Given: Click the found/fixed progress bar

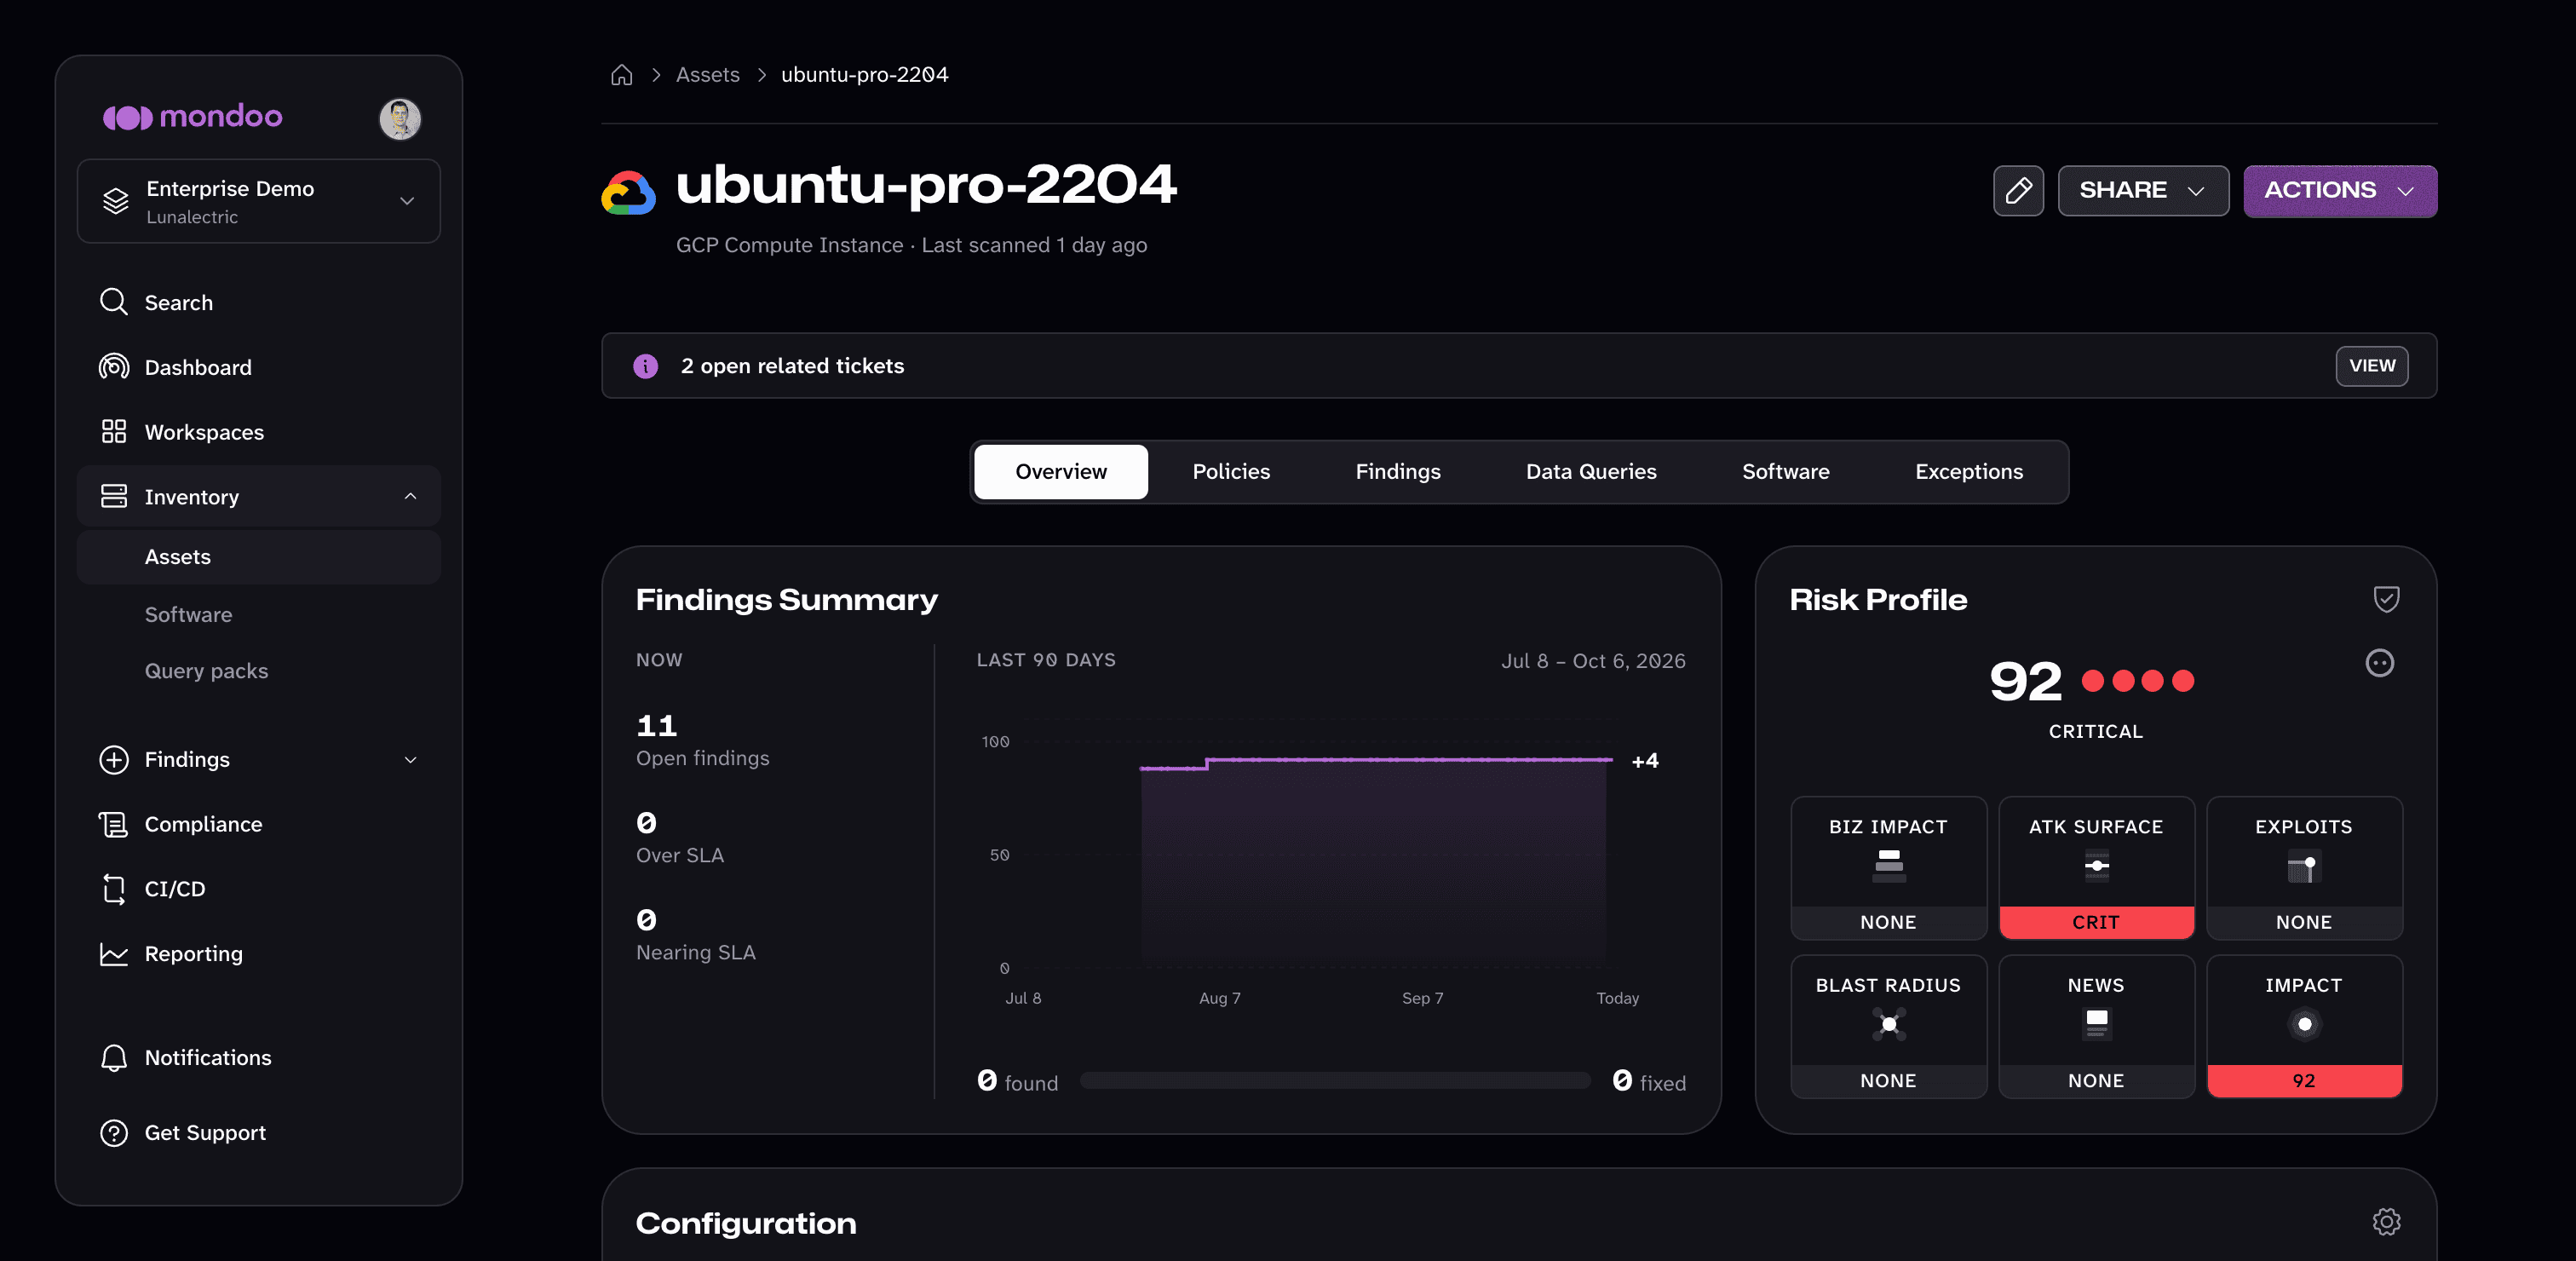Looking at the screenshot, I should [x=1335, y=1081].
